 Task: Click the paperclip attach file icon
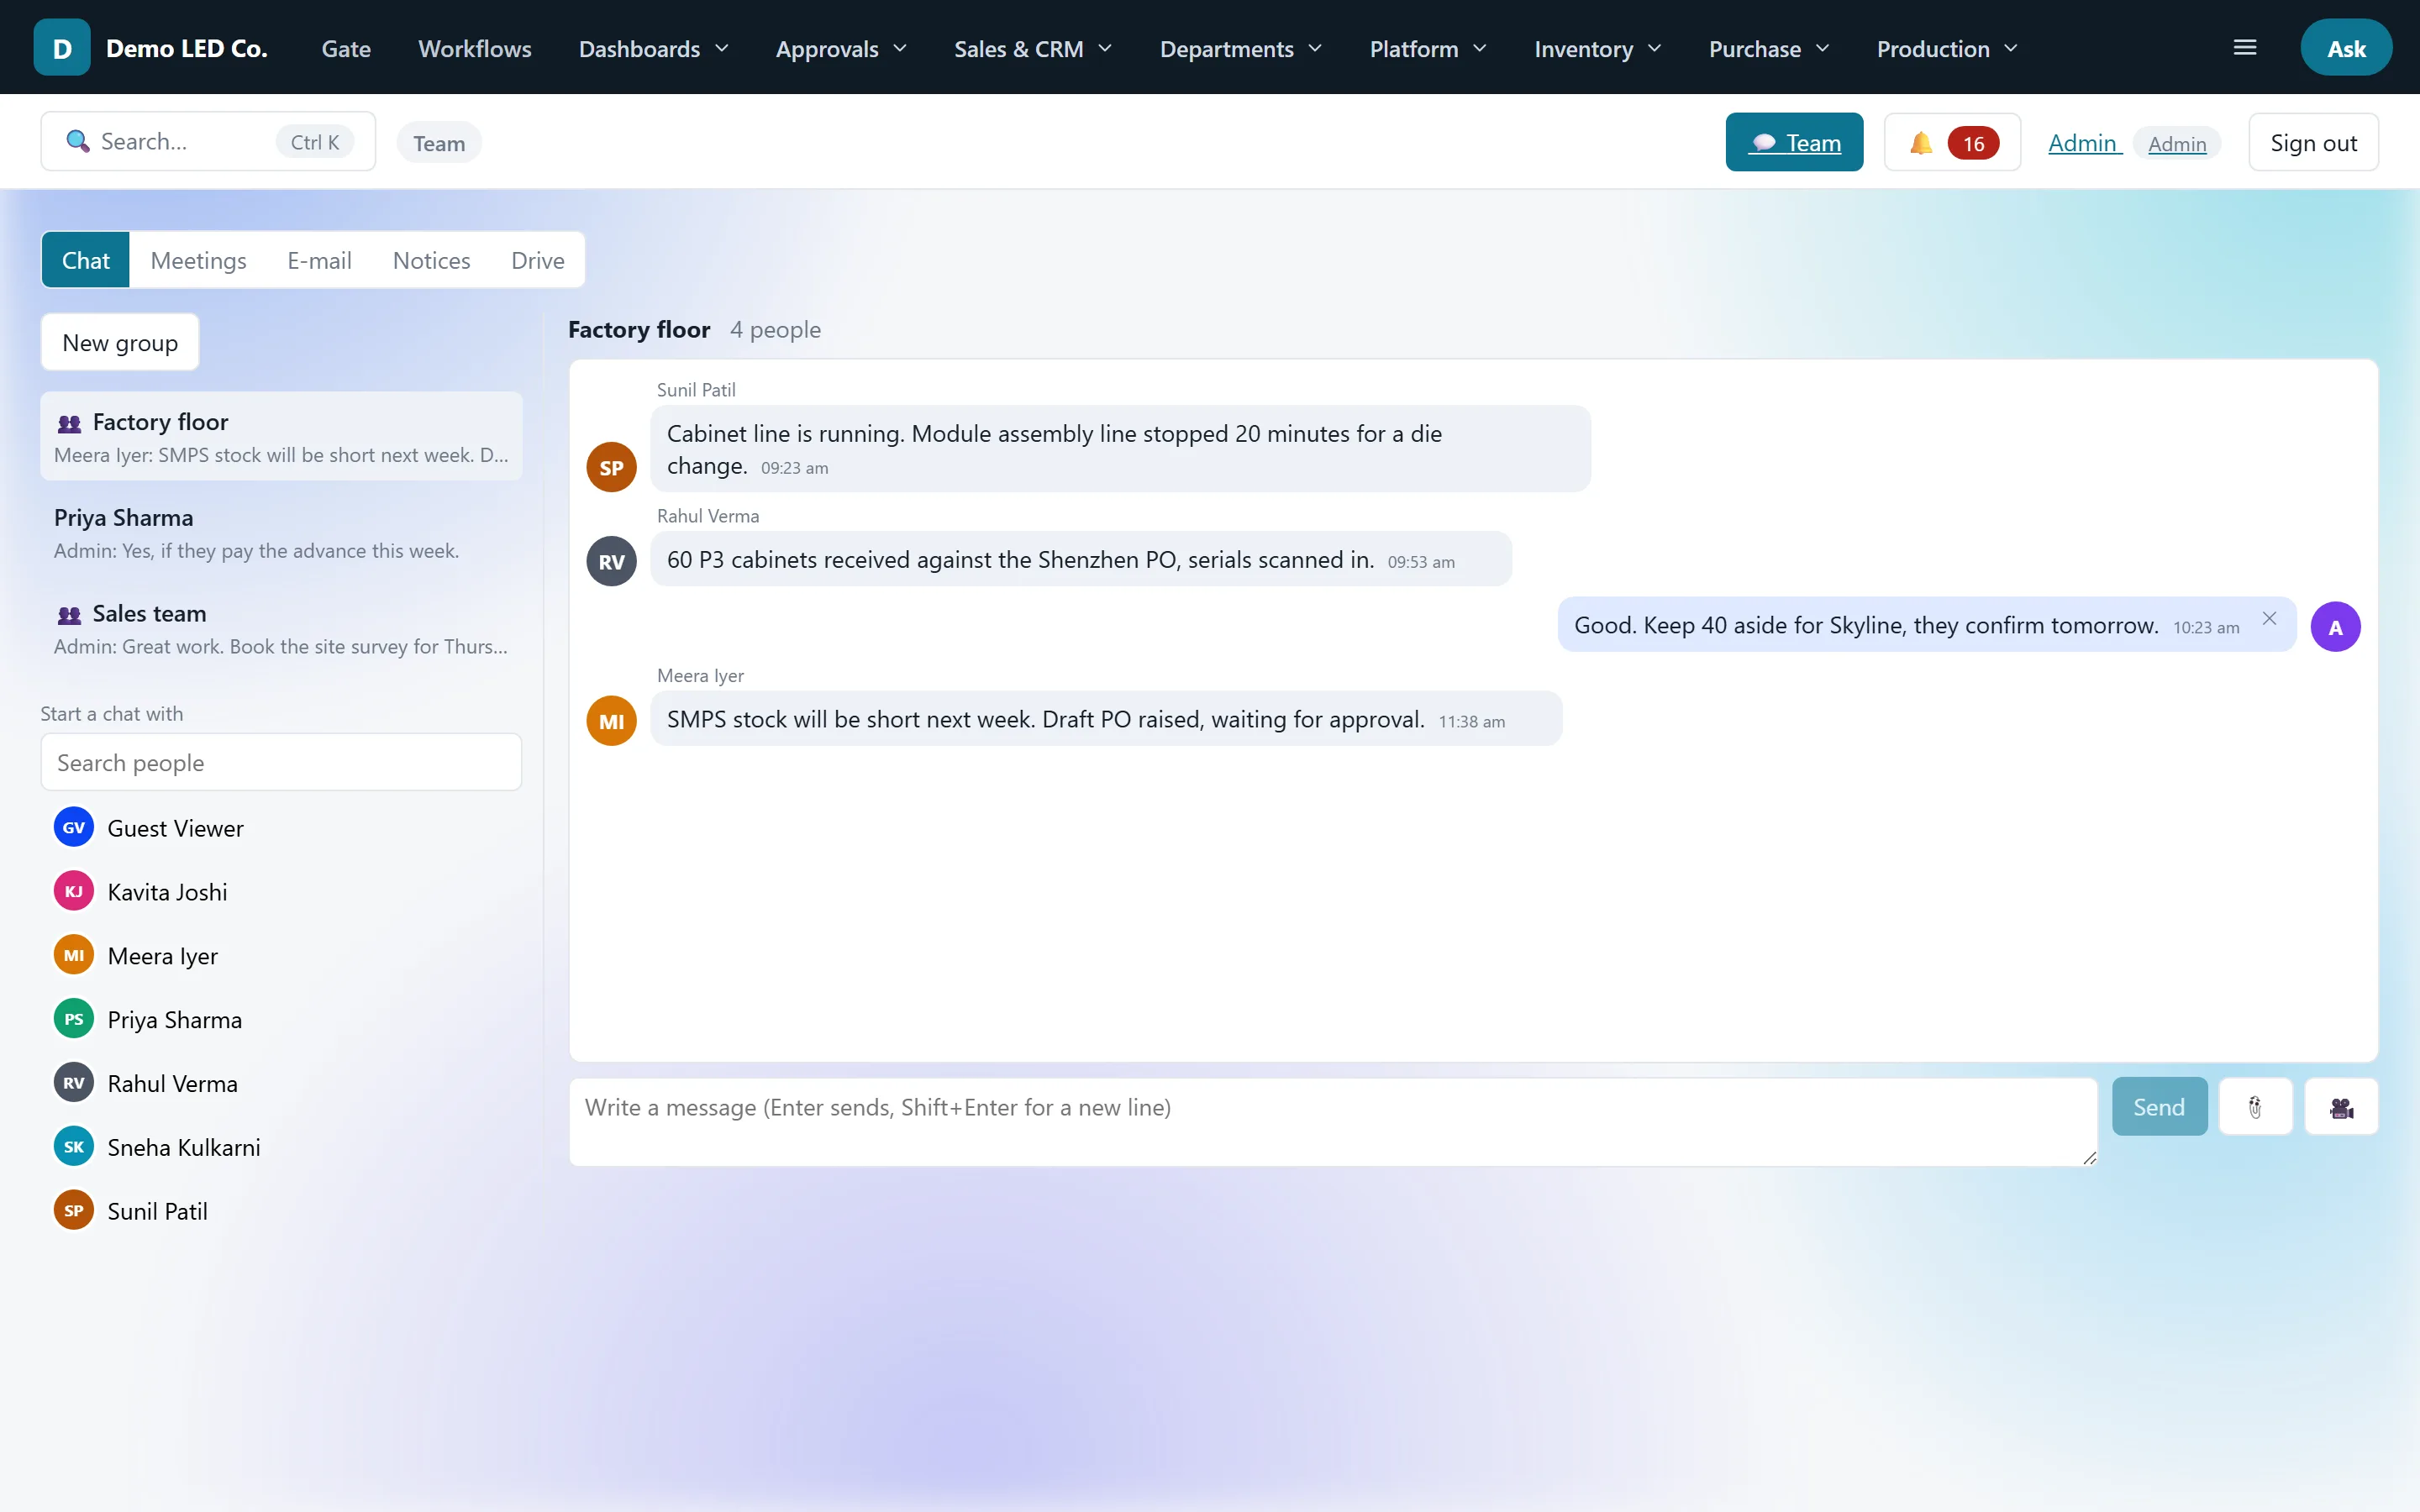pyautogui.click(x=2255, y=1106)
